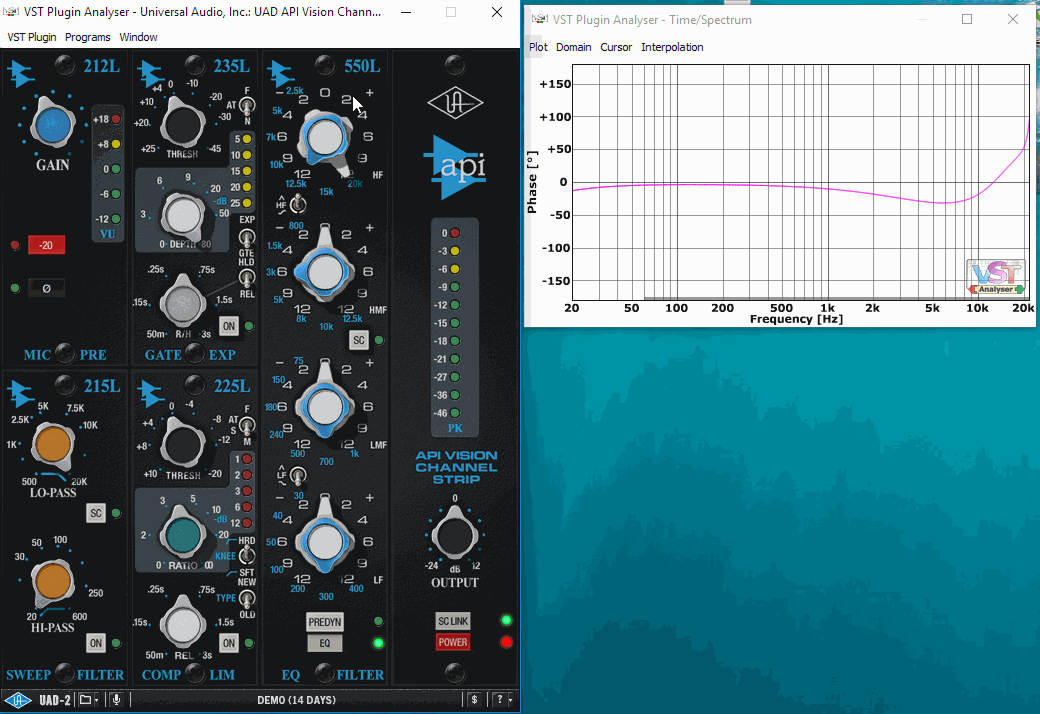Click the 550L HF band knob
The image size is (1040, 714).
pos(325,138)
